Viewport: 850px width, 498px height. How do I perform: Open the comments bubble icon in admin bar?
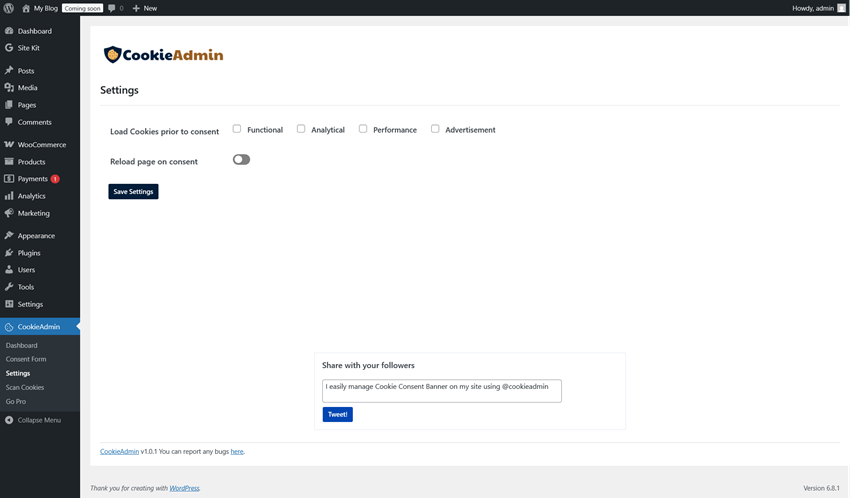[112, 8]
